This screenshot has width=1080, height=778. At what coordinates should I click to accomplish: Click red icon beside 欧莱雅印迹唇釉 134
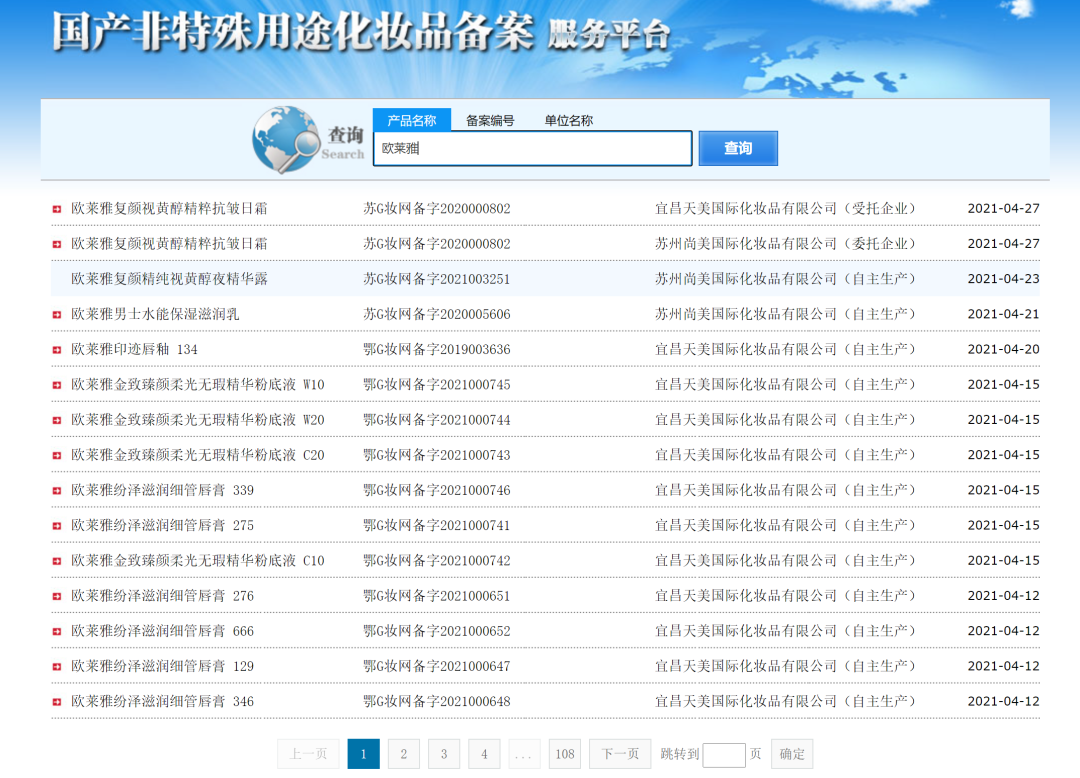57,350
